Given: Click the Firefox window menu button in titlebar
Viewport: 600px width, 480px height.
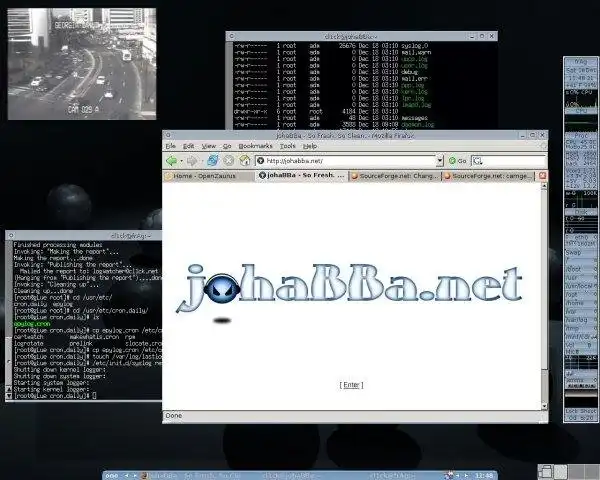Looking at the screenshot, I should click(168, 135).
